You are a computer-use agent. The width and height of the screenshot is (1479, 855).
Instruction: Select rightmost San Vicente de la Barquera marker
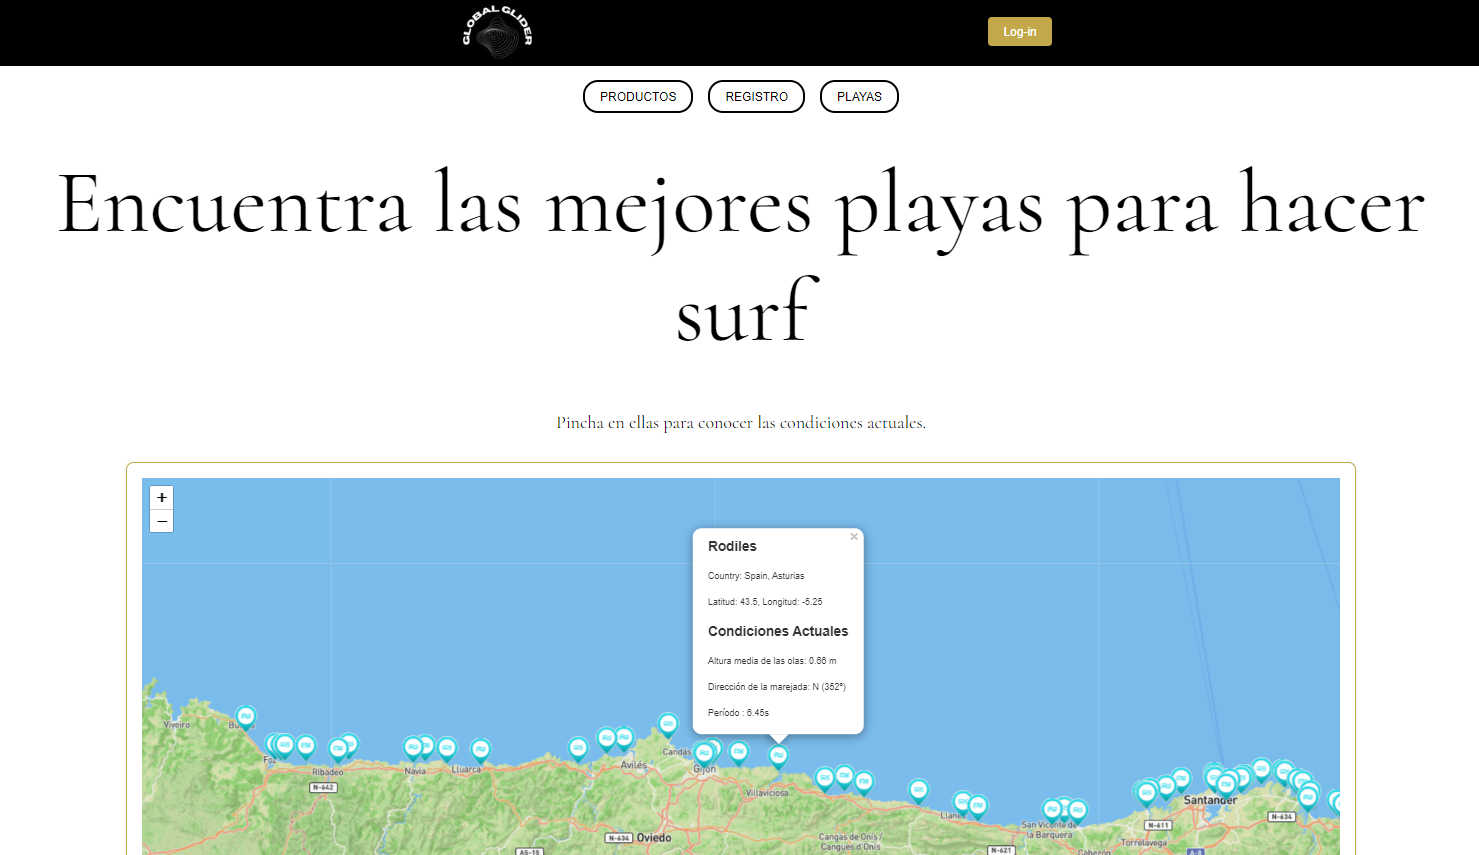pos(1077,810)
